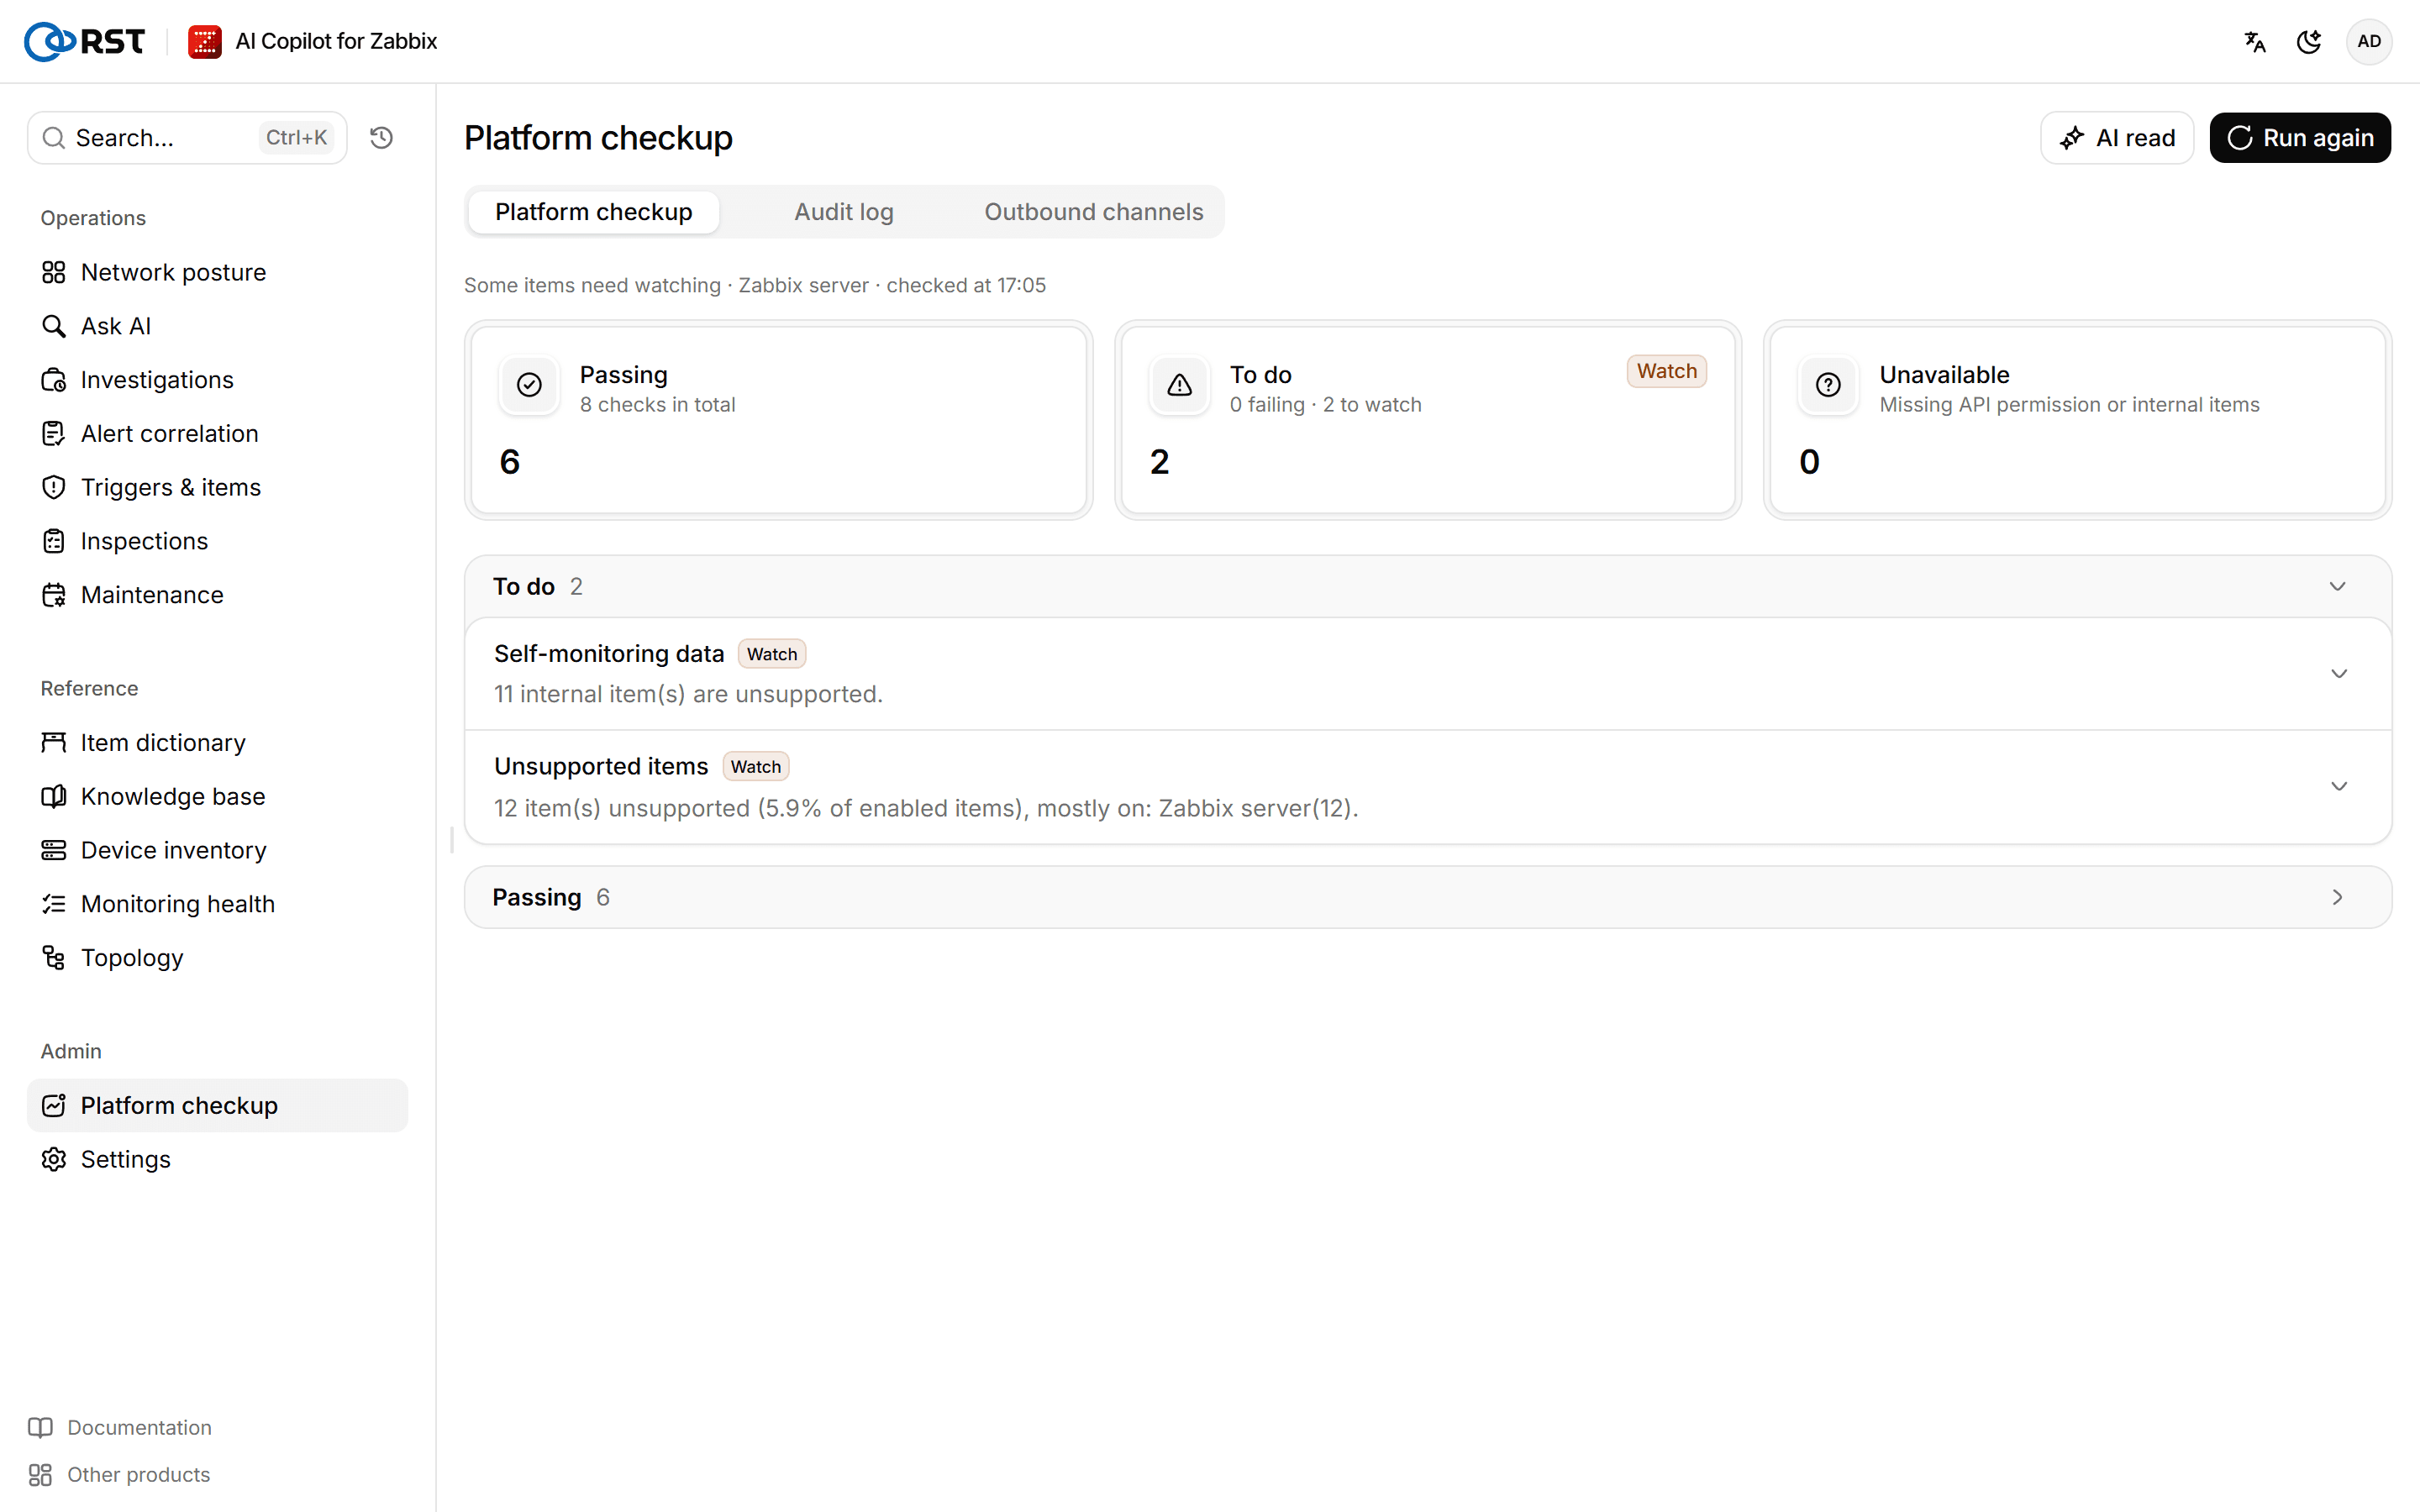The image size is (2420, 1512).
Task: Switch to the Audit log tab
Action: (x=844, y=212)
